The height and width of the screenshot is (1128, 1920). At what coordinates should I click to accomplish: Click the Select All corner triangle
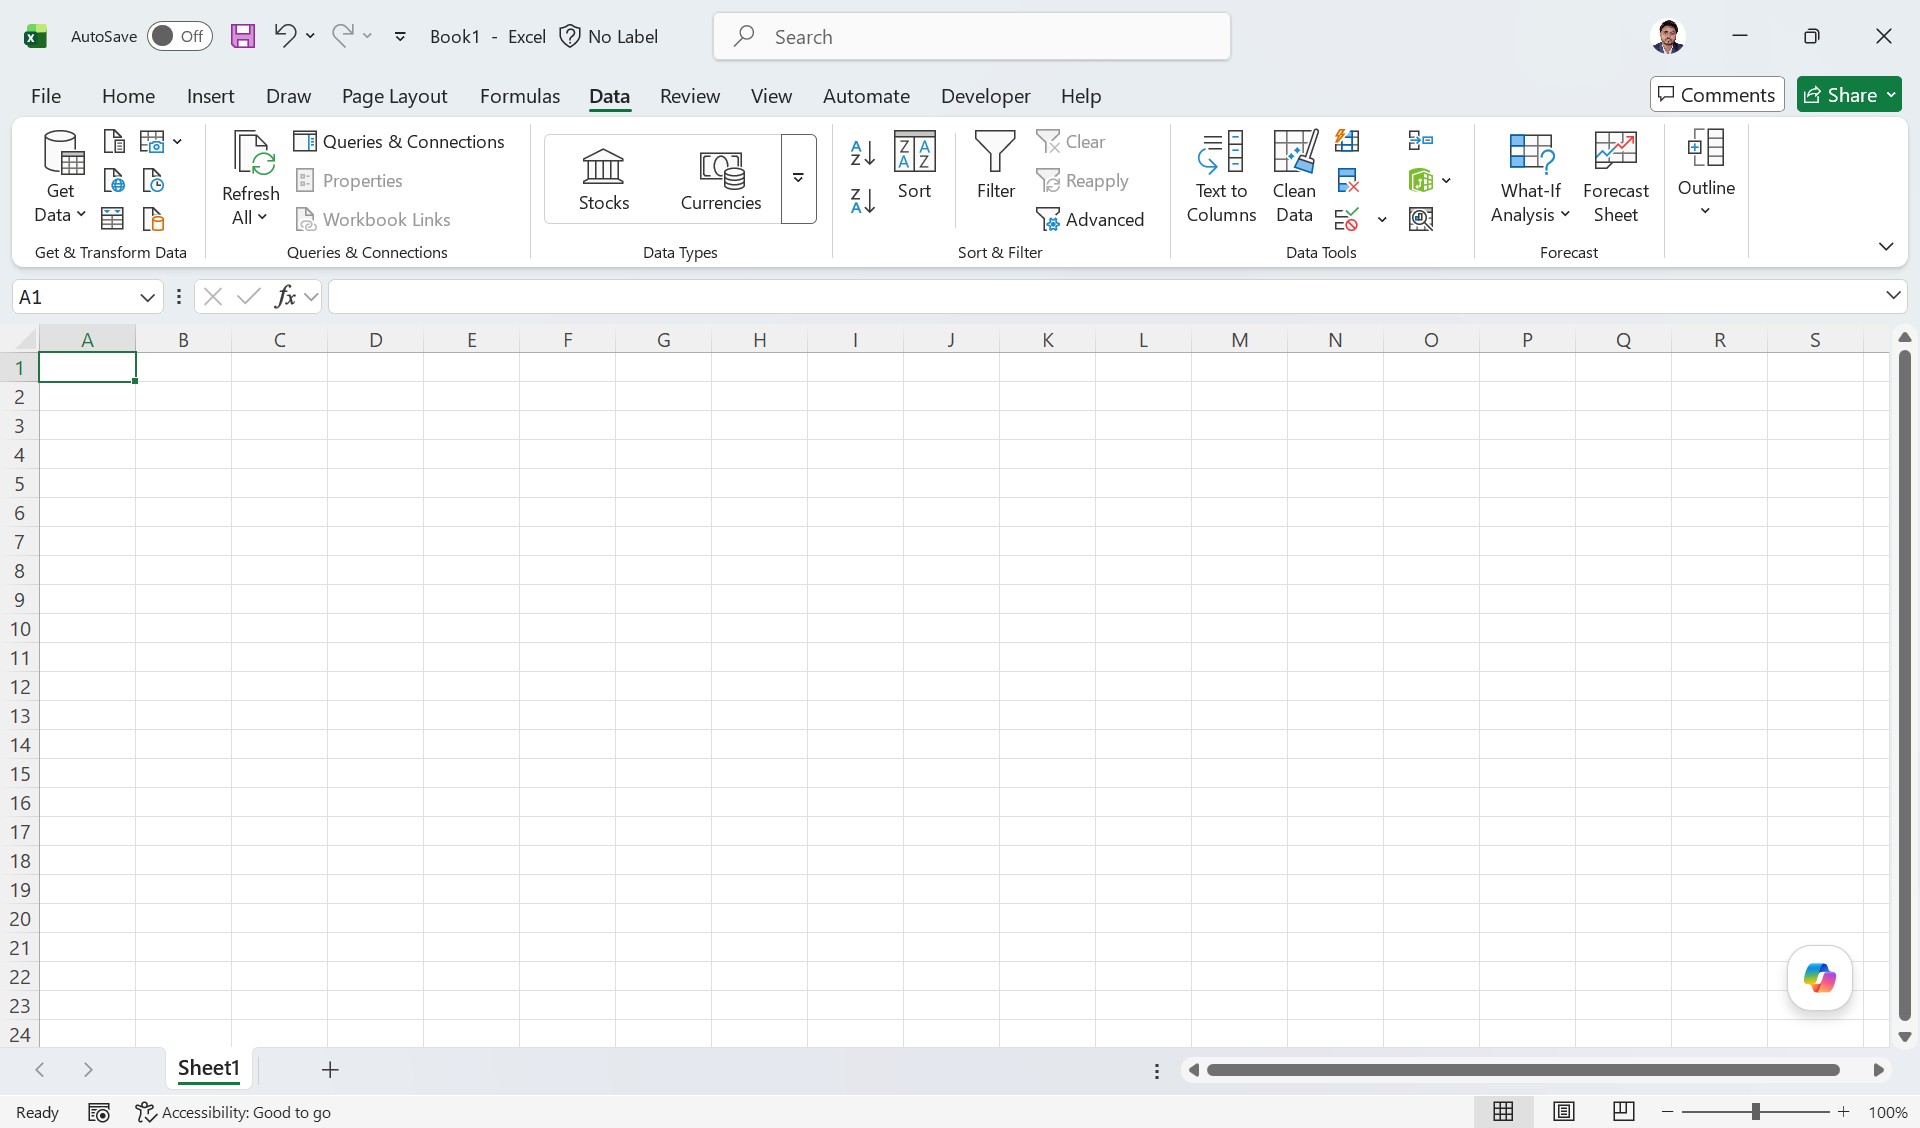tap(25, 340)
